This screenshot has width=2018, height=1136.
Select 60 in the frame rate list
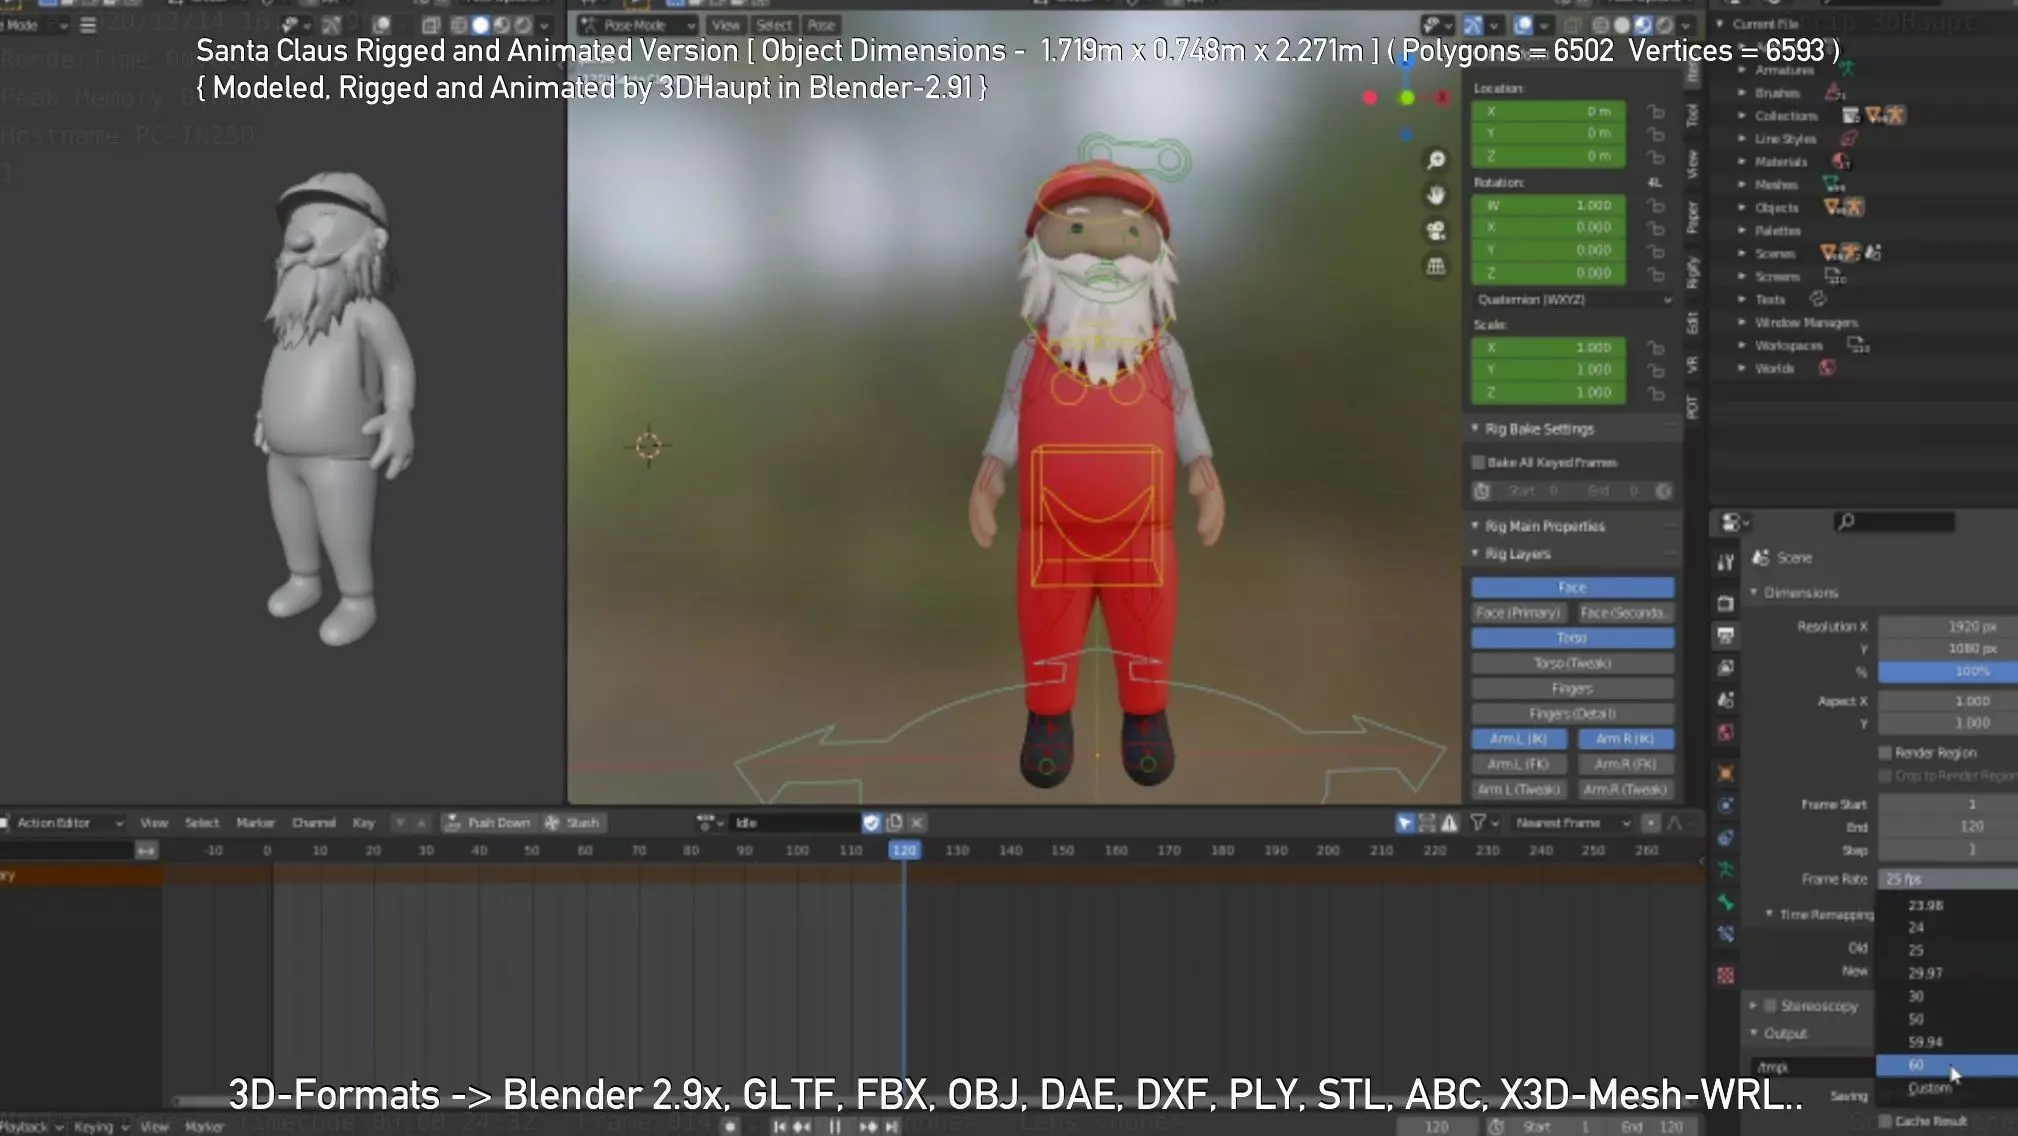pyautogui.click(x=1946, y=1065)
